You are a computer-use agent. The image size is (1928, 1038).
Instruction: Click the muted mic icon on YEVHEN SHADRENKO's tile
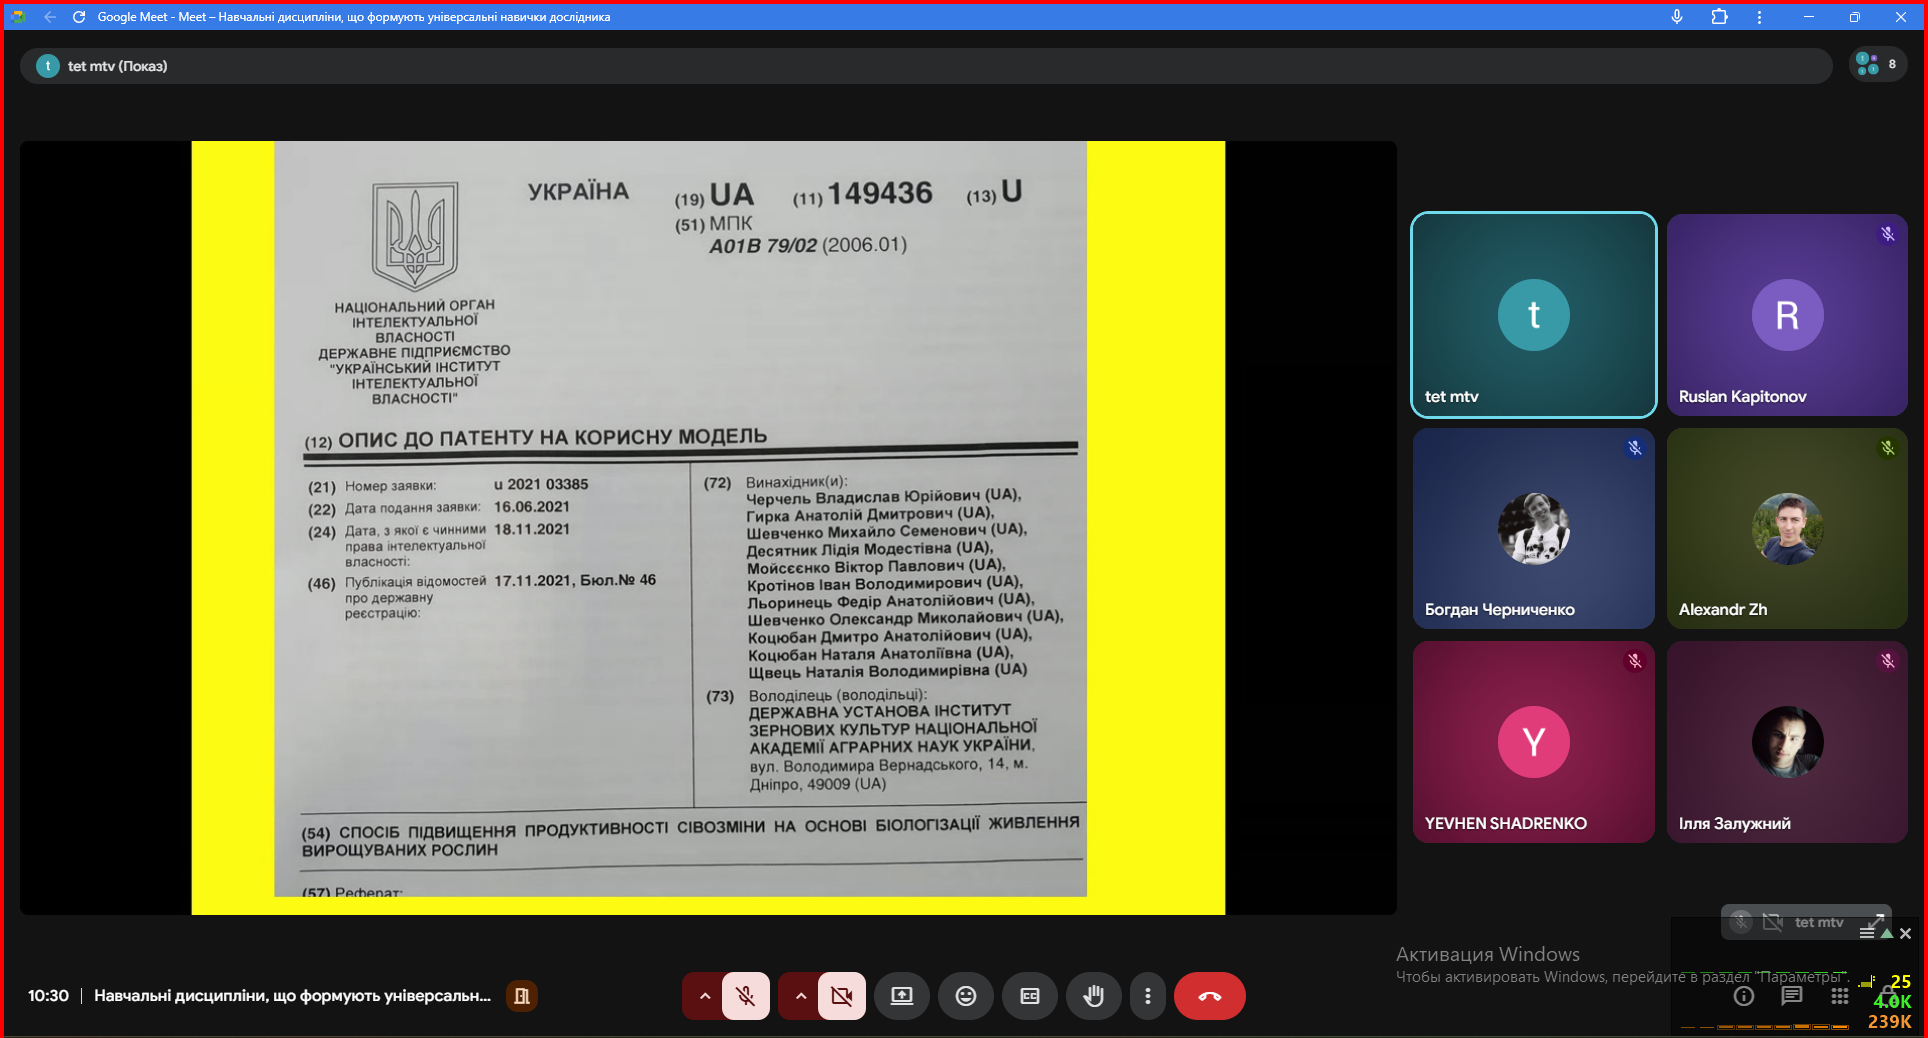click(1635, 661)
